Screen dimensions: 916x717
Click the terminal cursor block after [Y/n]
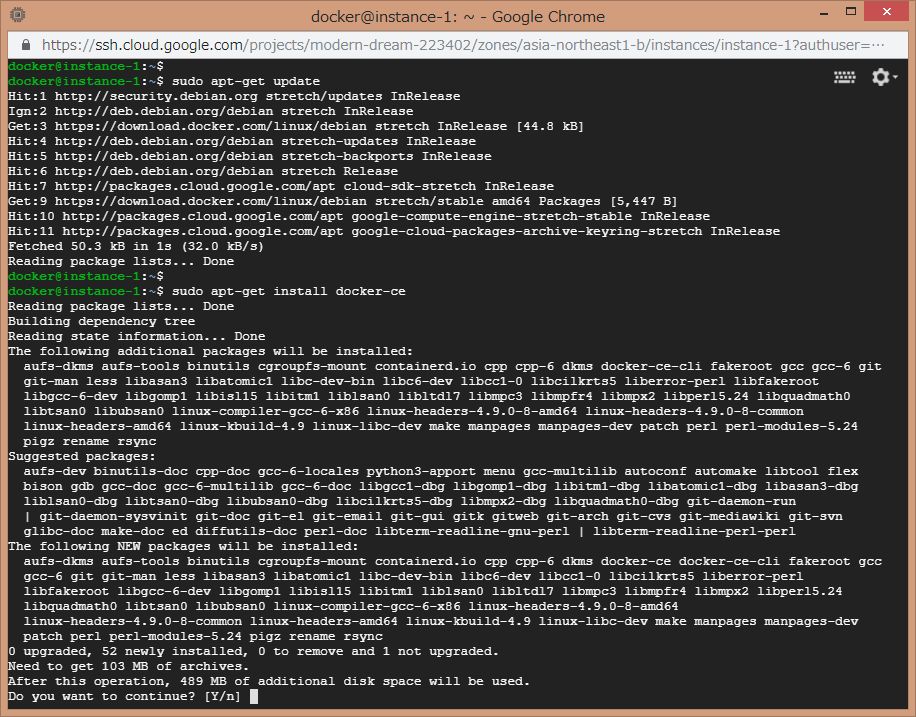tap(254, 696)
